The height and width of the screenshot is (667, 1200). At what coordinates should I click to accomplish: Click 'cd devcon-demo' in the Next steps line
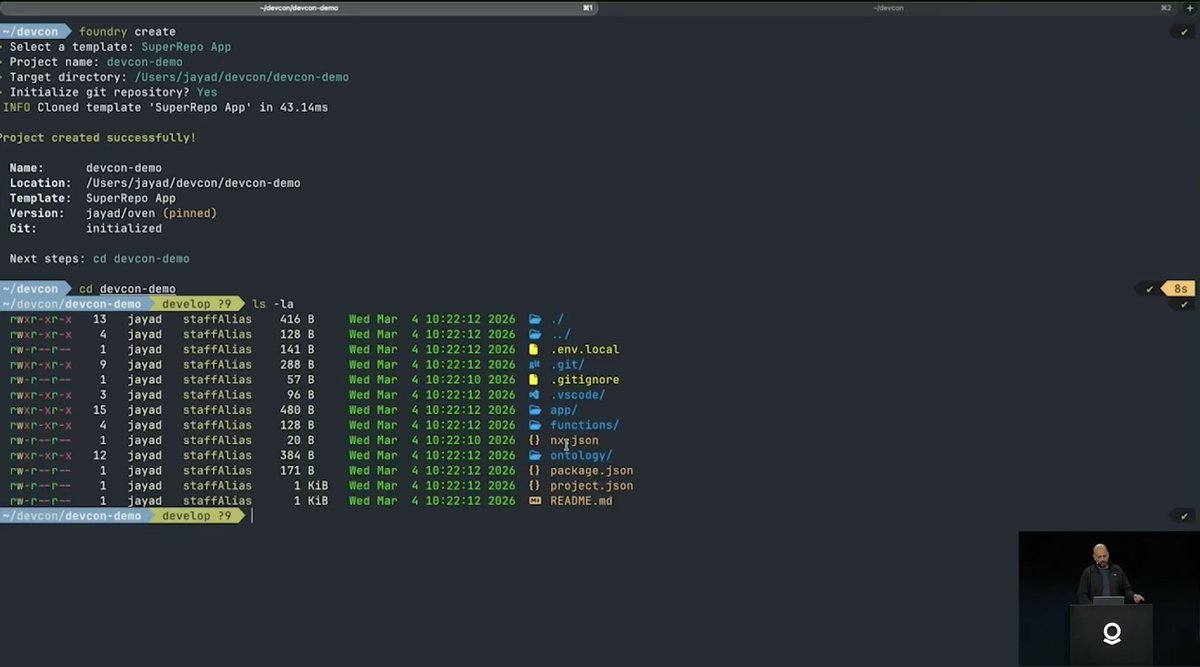[x=141, y=259]
